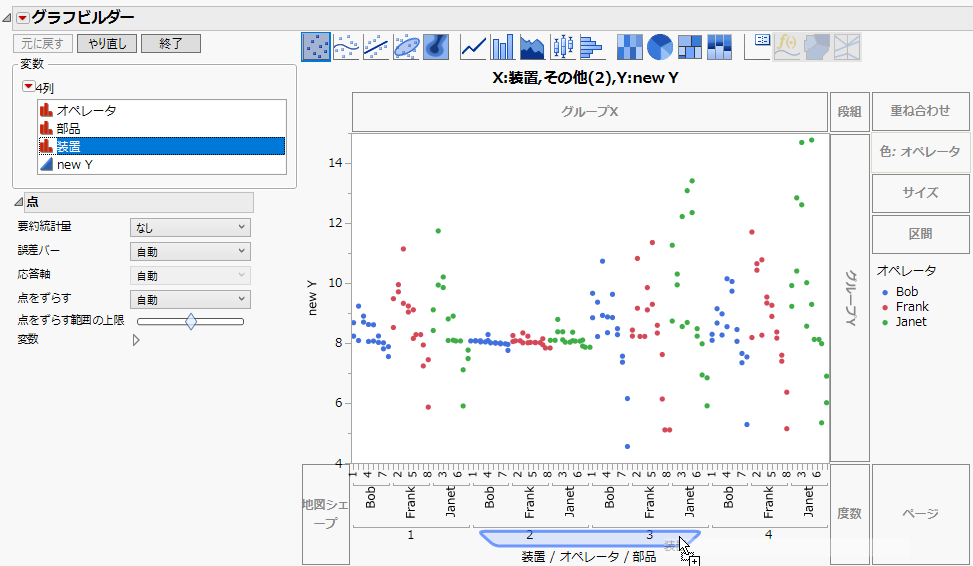Select the new Y column in list
973x566 pixels.
(75, 164)
